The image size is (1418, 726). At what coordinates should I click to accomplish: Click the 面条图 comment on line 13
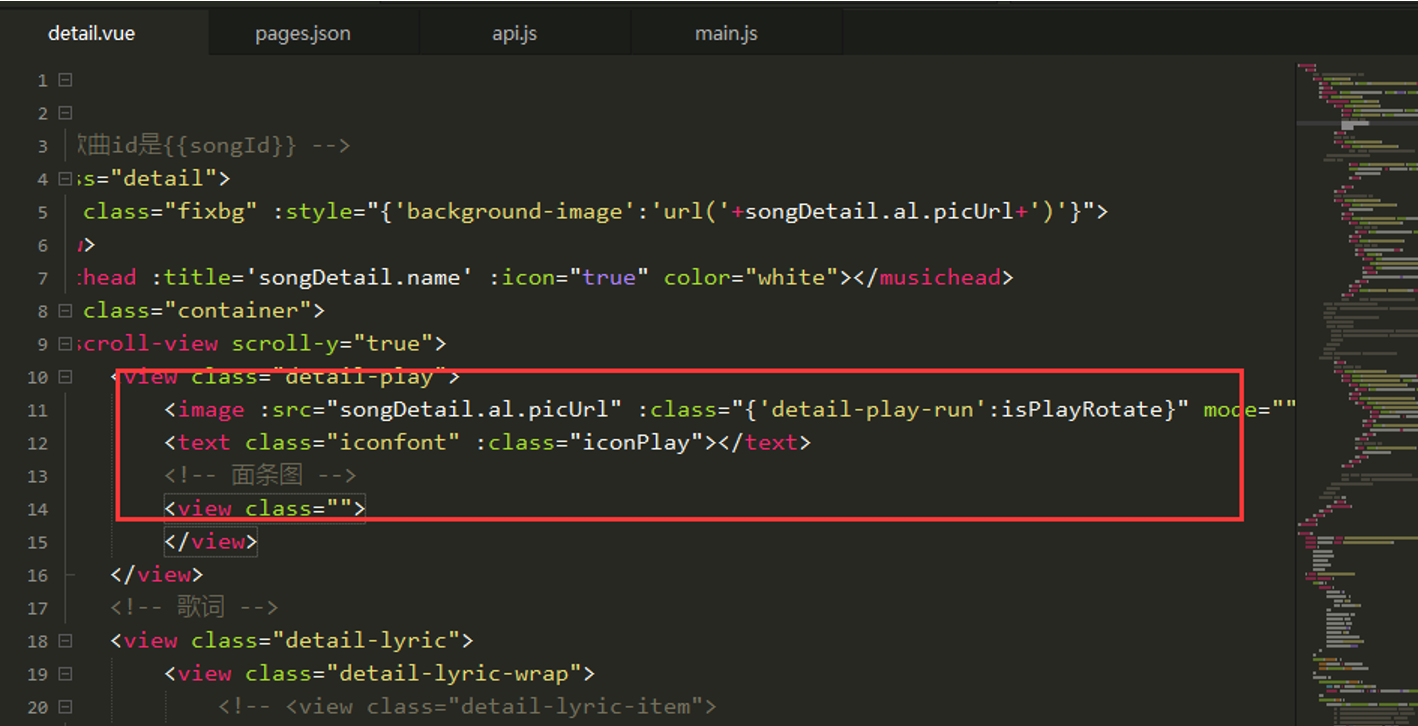tap(261, 476)
